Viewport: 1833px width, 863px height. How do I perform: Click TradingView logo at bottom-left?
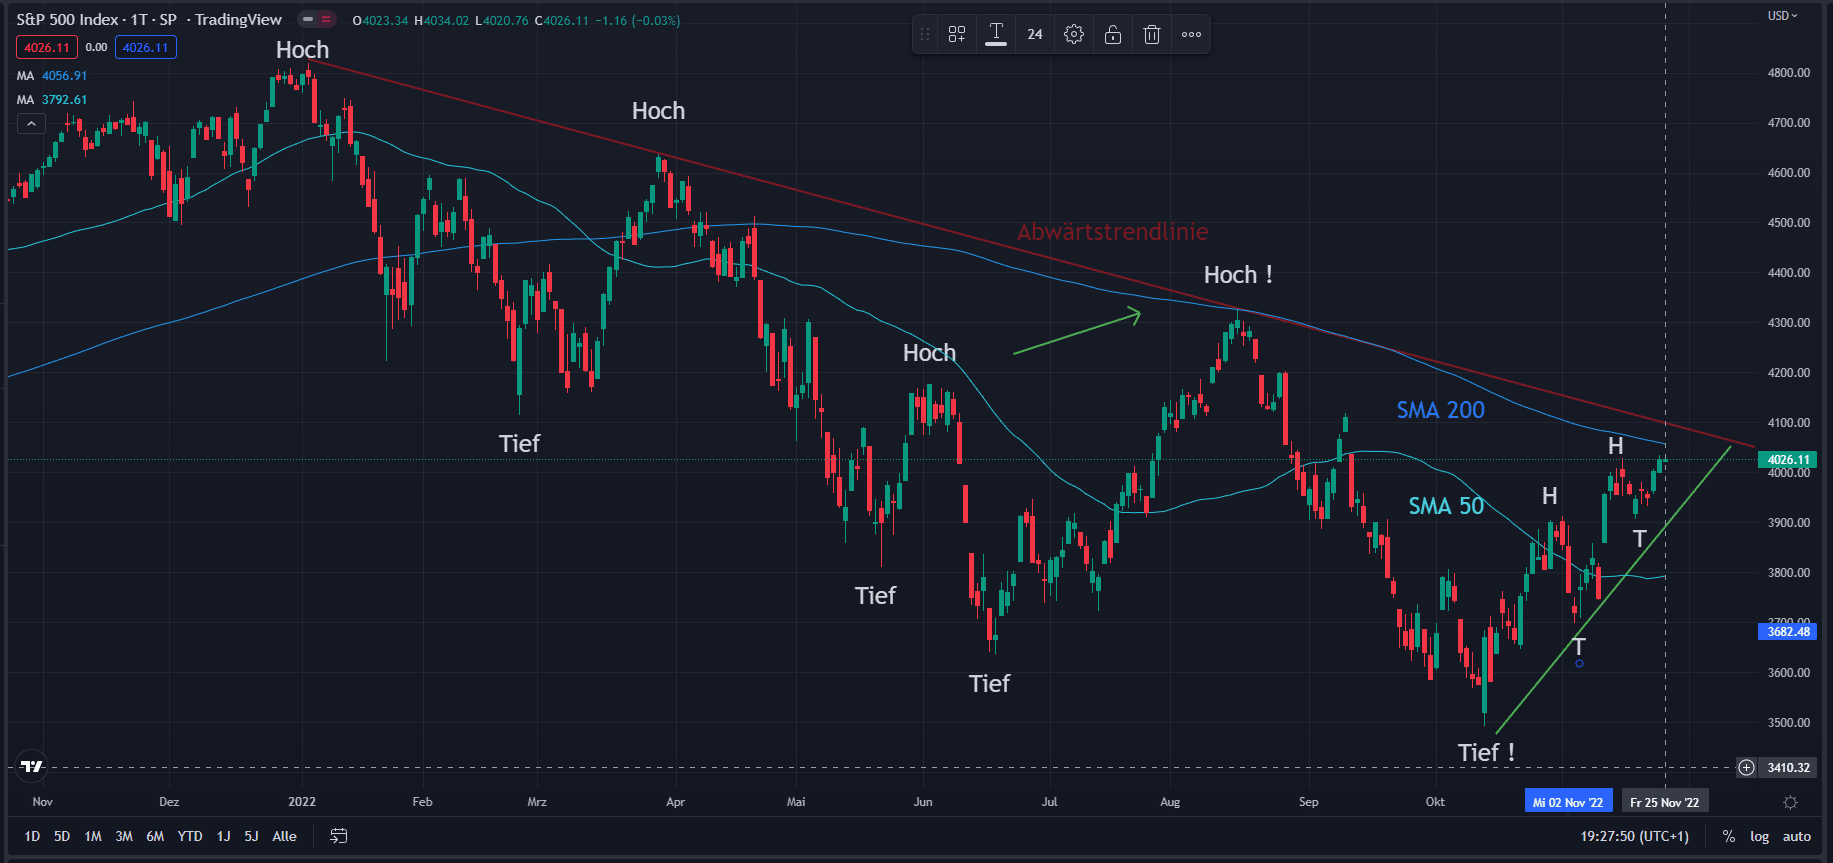point(32,766)
